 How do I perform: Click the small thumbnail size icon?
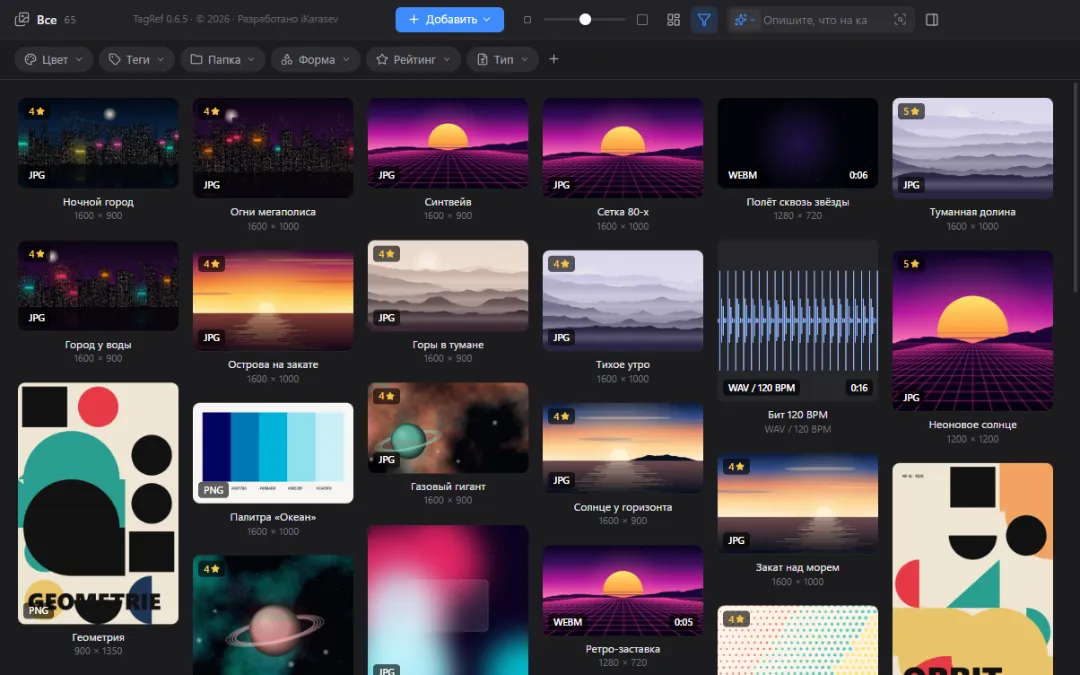pos(528,20)
